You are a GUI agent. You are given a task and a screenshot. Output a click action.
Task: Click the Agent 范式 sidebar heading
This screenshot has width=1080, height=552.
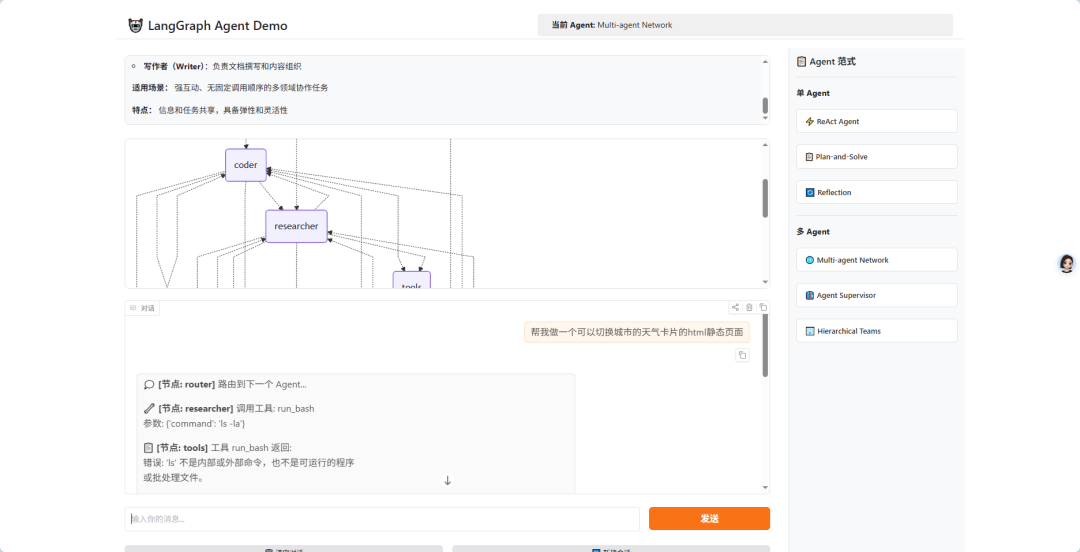[833, 61]
